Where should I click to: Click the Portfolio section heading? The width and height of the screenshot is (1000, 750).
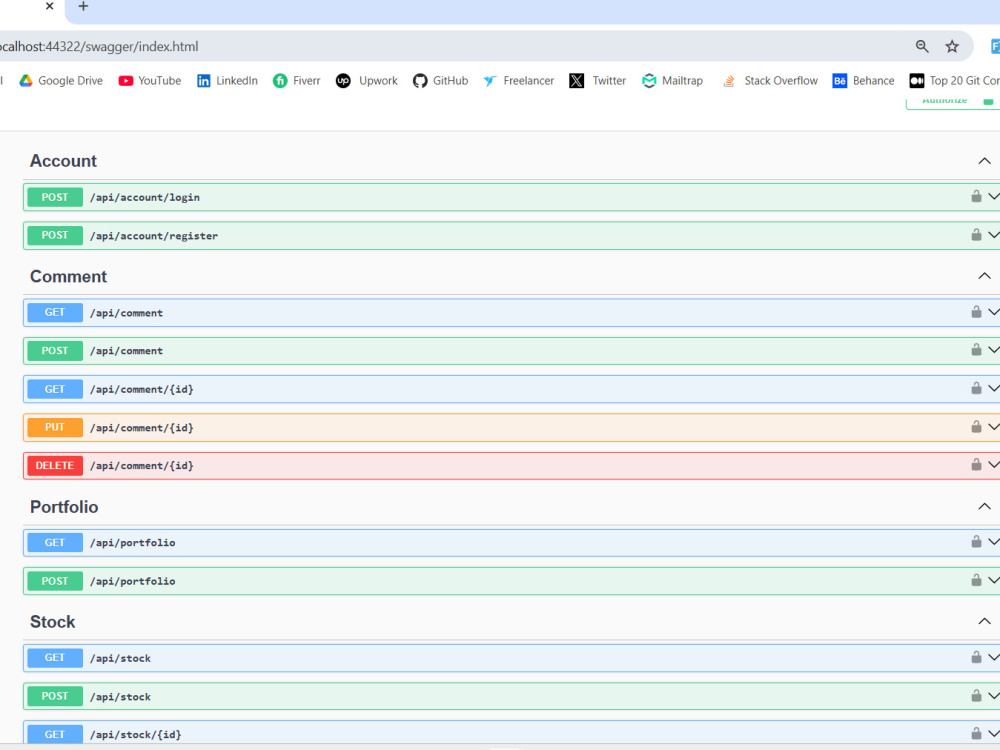64,507
